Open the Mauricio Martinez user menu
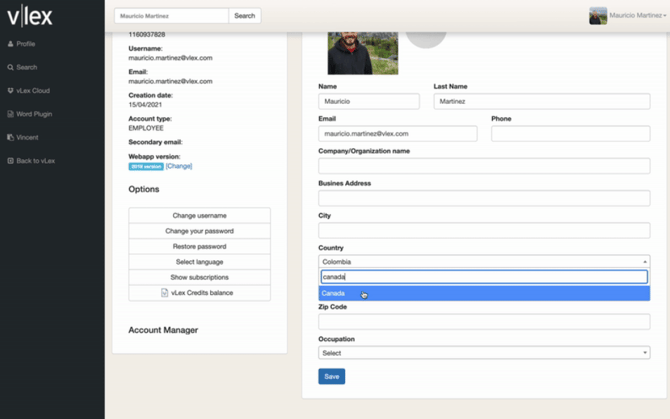The height and width of the screenshot is (419, 670). [x=637, y=15]
